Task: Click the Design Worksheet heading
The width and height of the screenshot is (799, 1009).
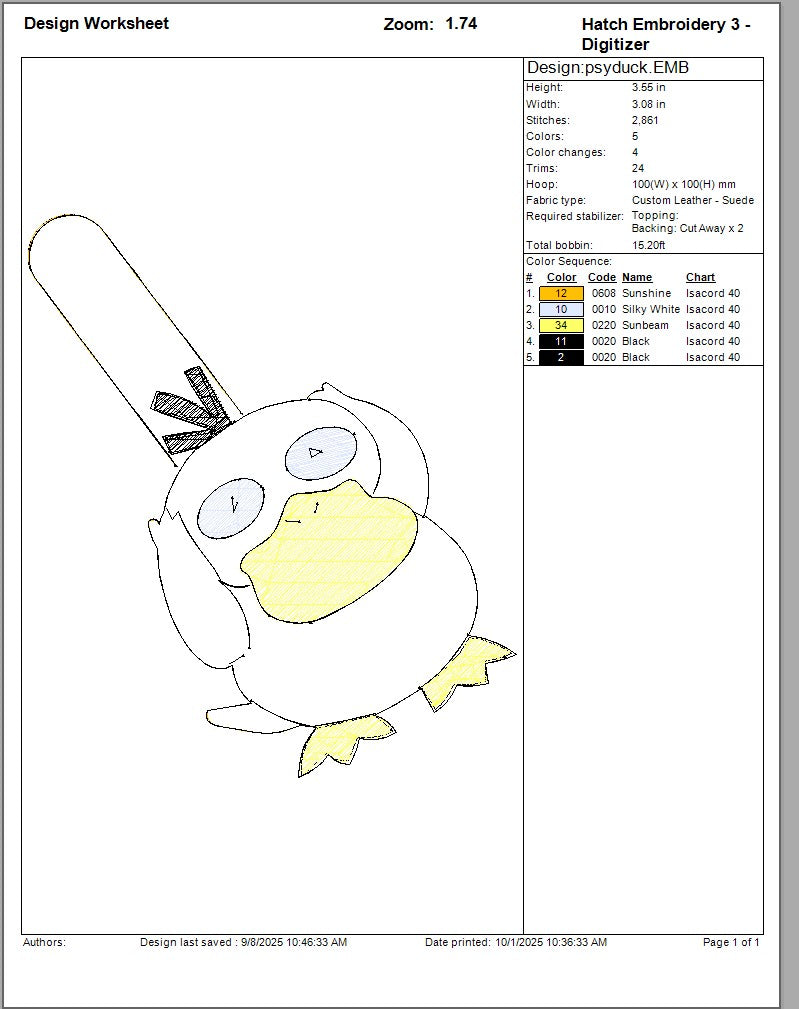Action: point(96,23)
